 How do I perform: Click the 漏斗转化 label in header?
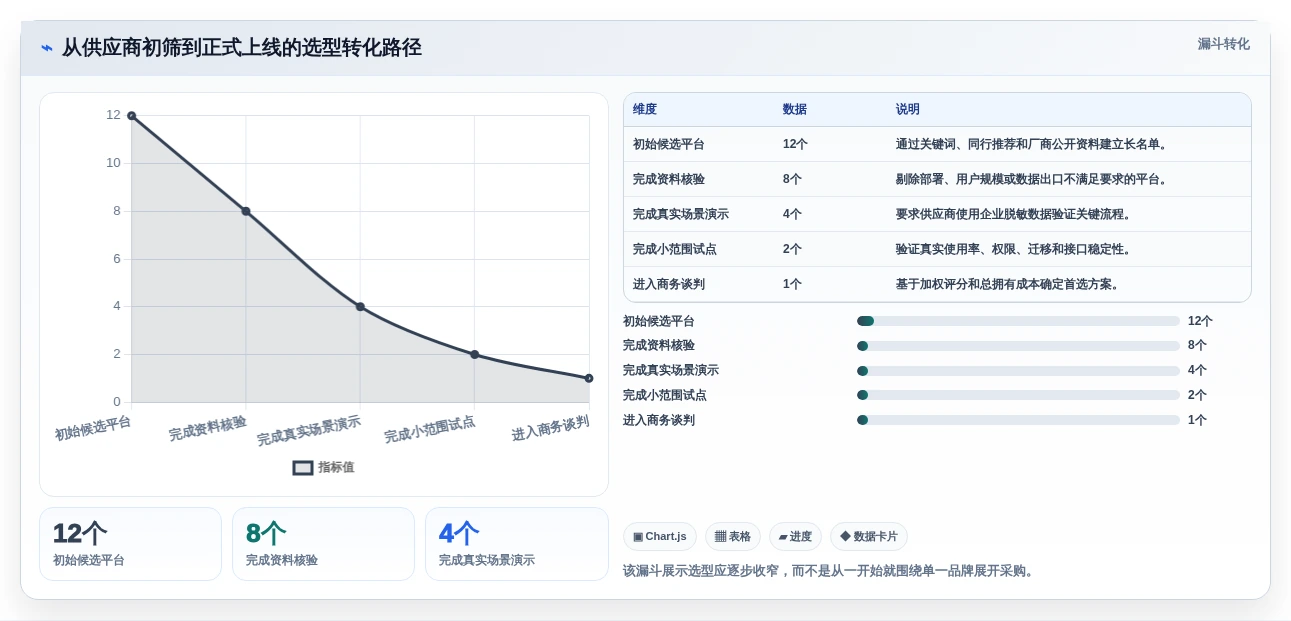tap(1224, 44)
